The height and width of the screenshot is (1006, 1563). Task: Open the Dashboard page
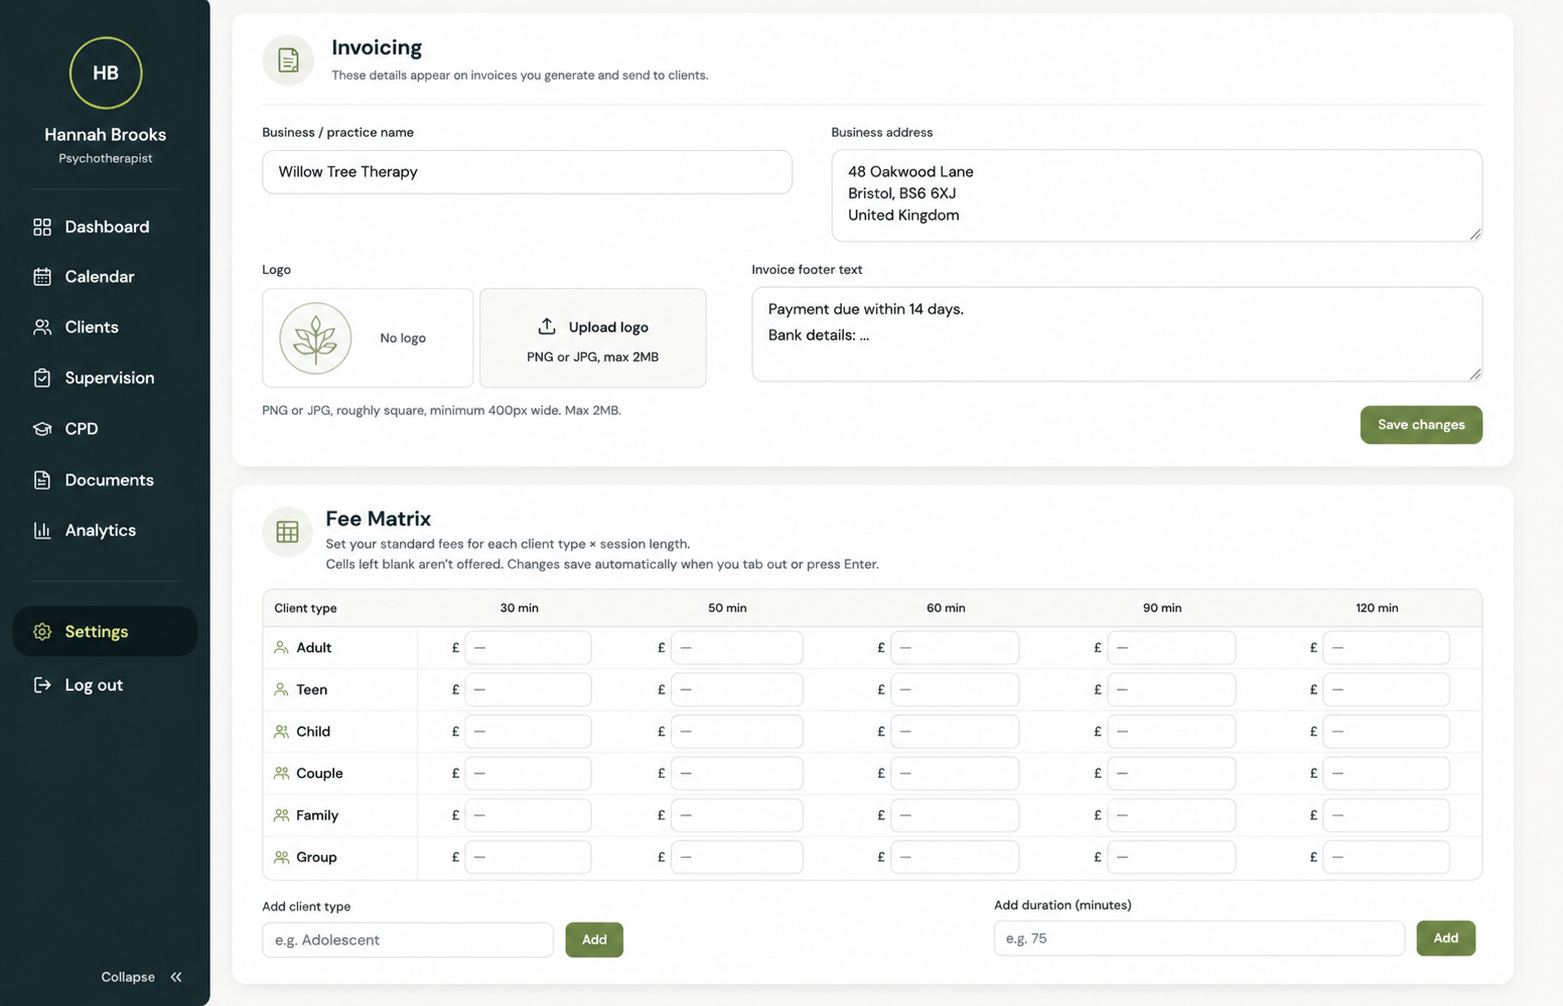[x=105, y=227]
